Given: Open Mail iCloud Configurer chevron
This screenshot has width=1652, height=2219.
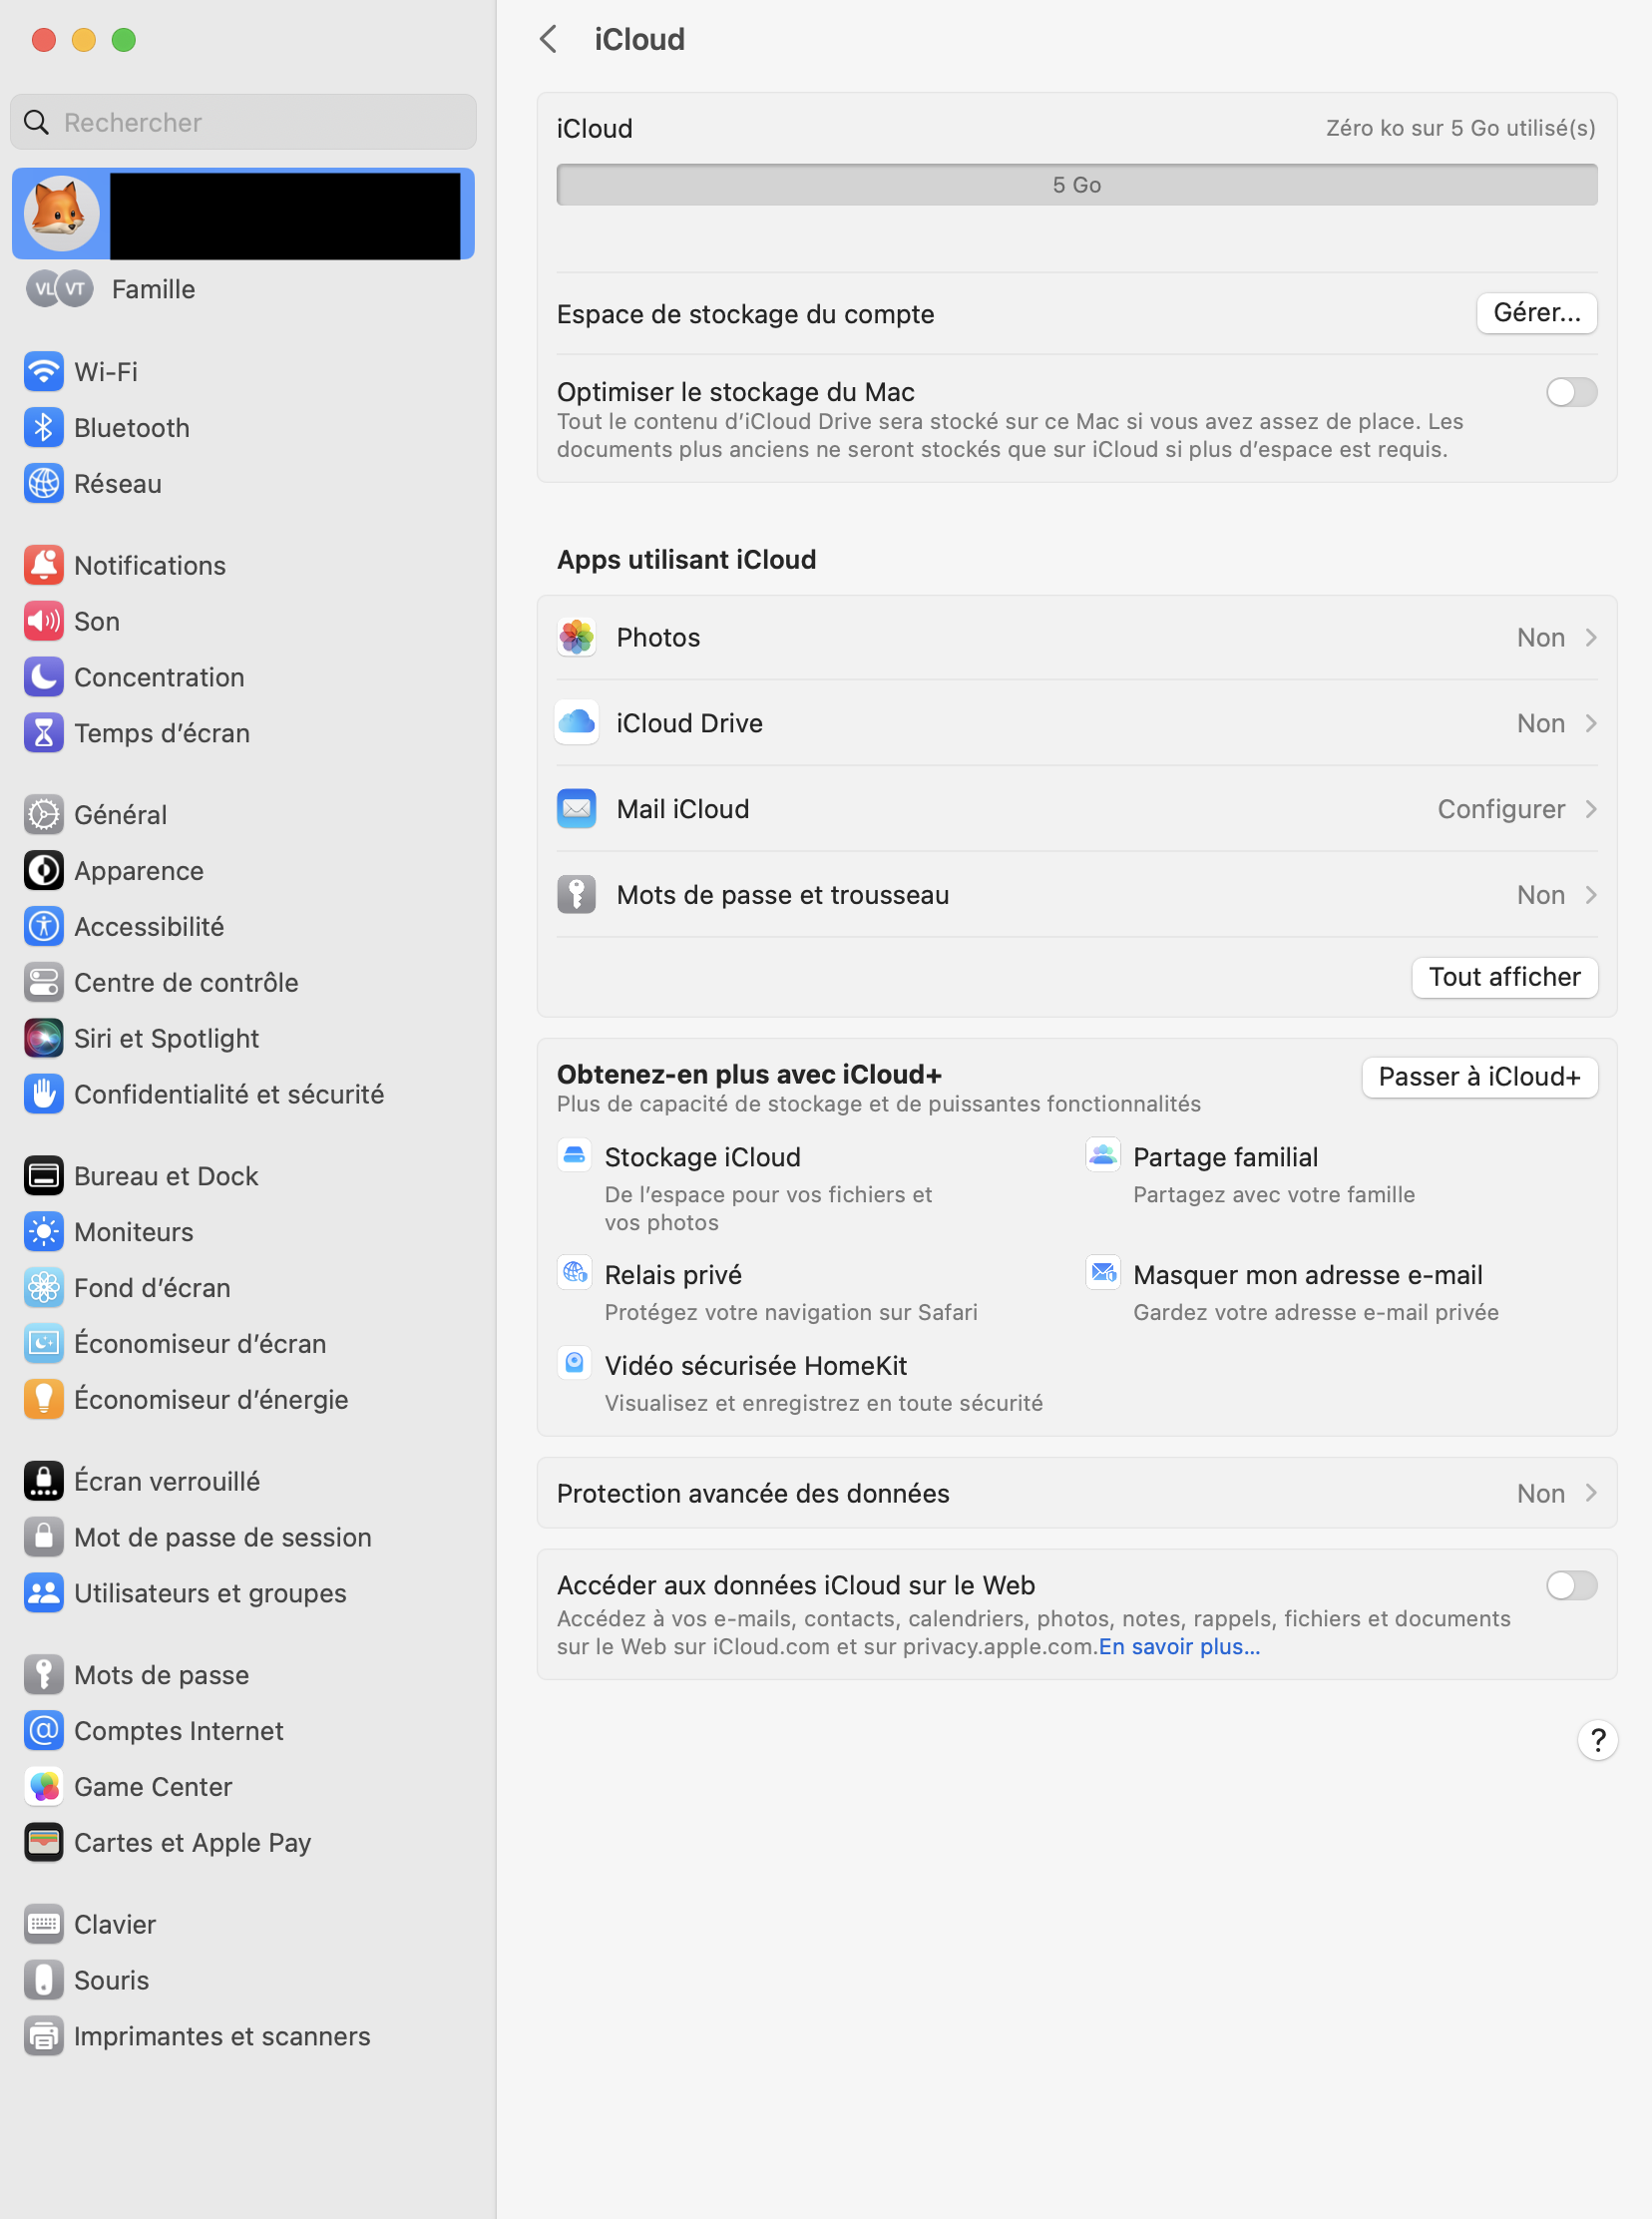Looking at the screenshot, I should coord(1591,810).
